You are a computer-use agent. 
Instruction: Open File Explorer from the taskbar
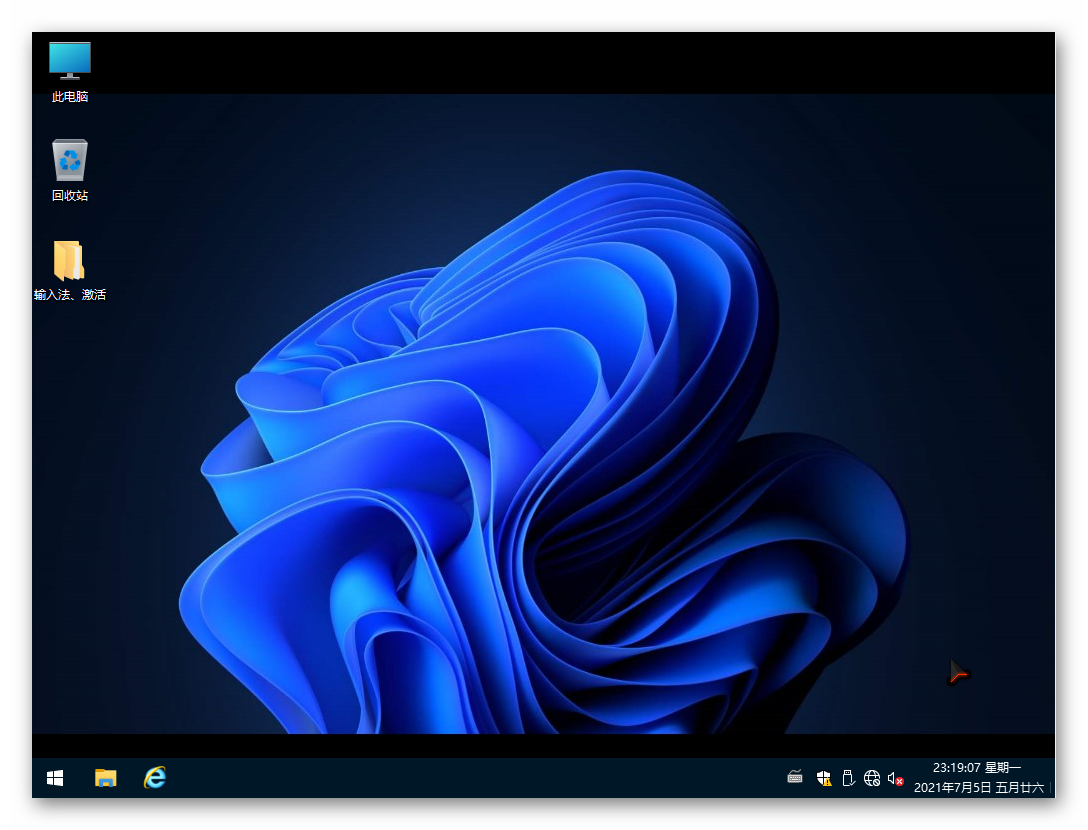pyautogui.click(x=105, y=778)
